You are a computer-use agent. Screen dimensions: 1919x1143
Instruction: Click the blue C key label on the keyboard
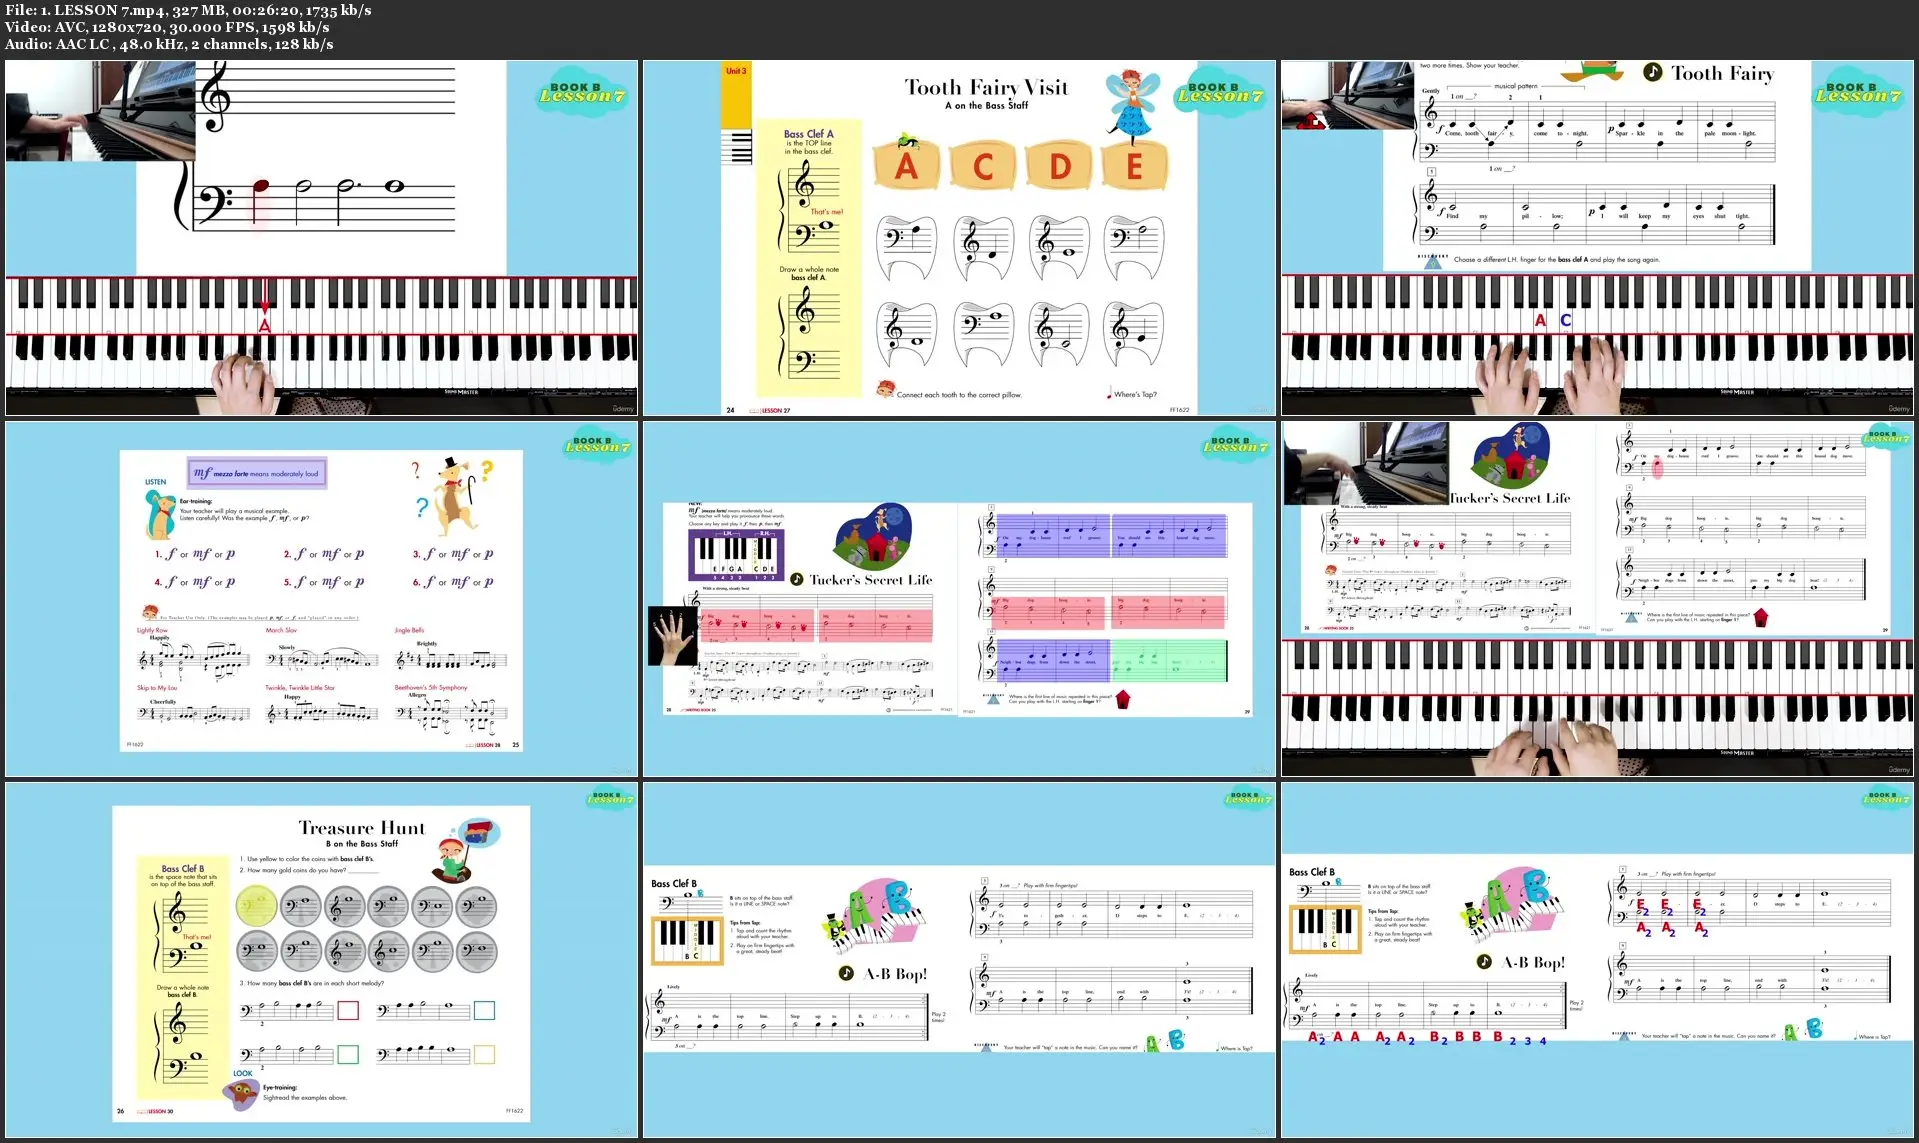[x=1566, y=320]
